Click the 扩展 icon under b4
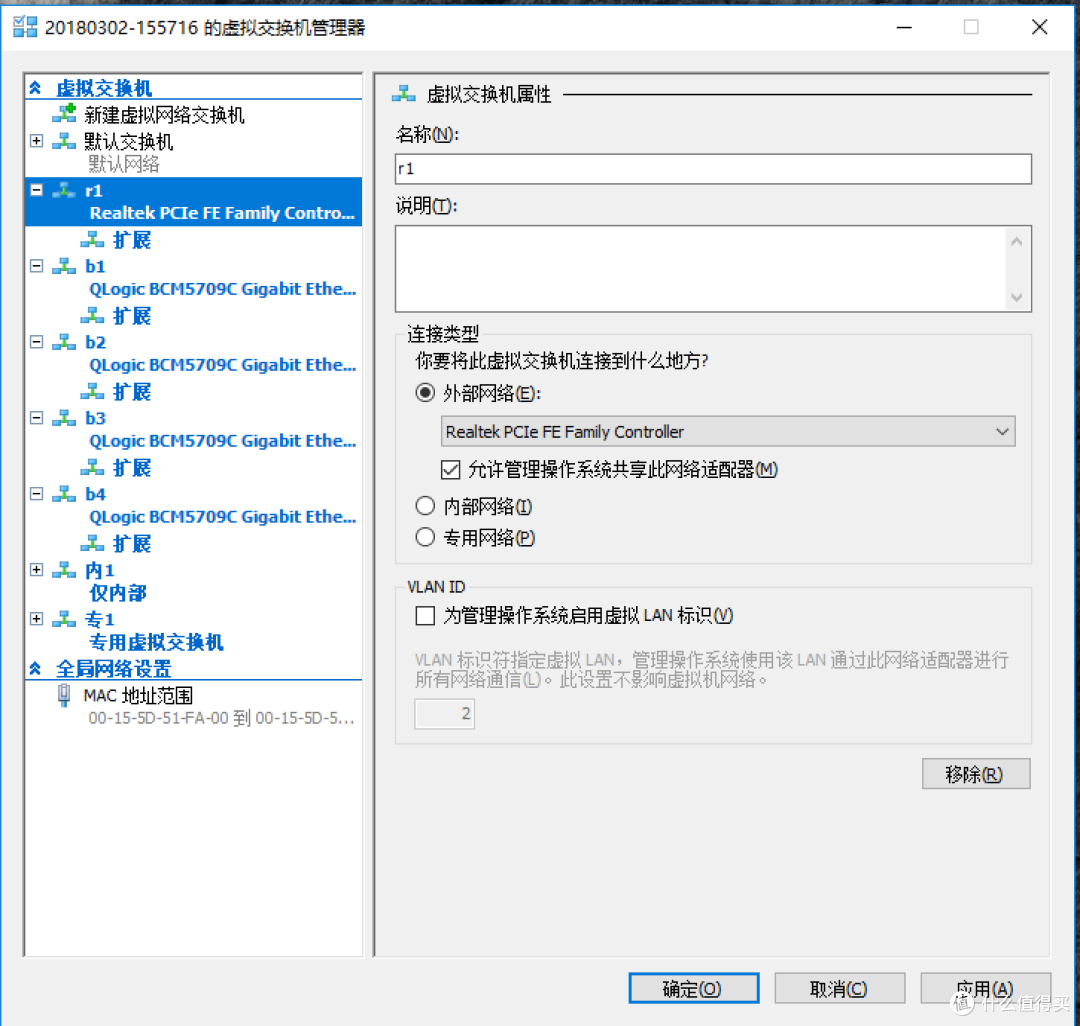The width and height of the screenshot is (1080, 1026). pos(92,543)
